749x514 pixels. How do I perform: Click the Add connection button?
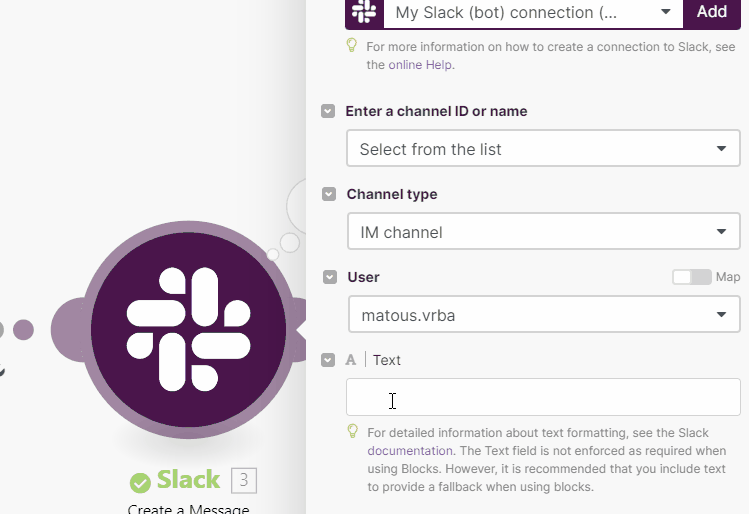[x=712, y=12]
